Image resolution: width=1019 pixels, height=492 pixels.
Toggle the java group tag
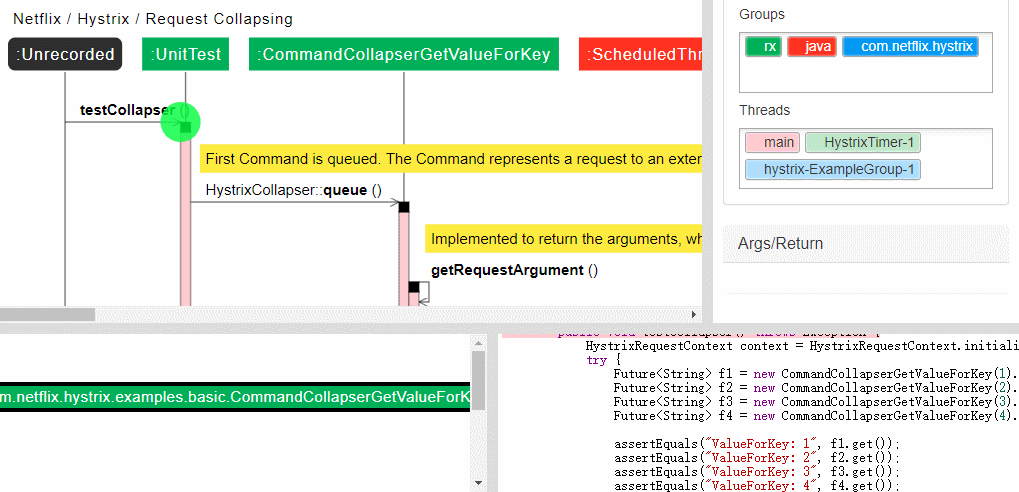pyautogui.click(x=812, y=47)
